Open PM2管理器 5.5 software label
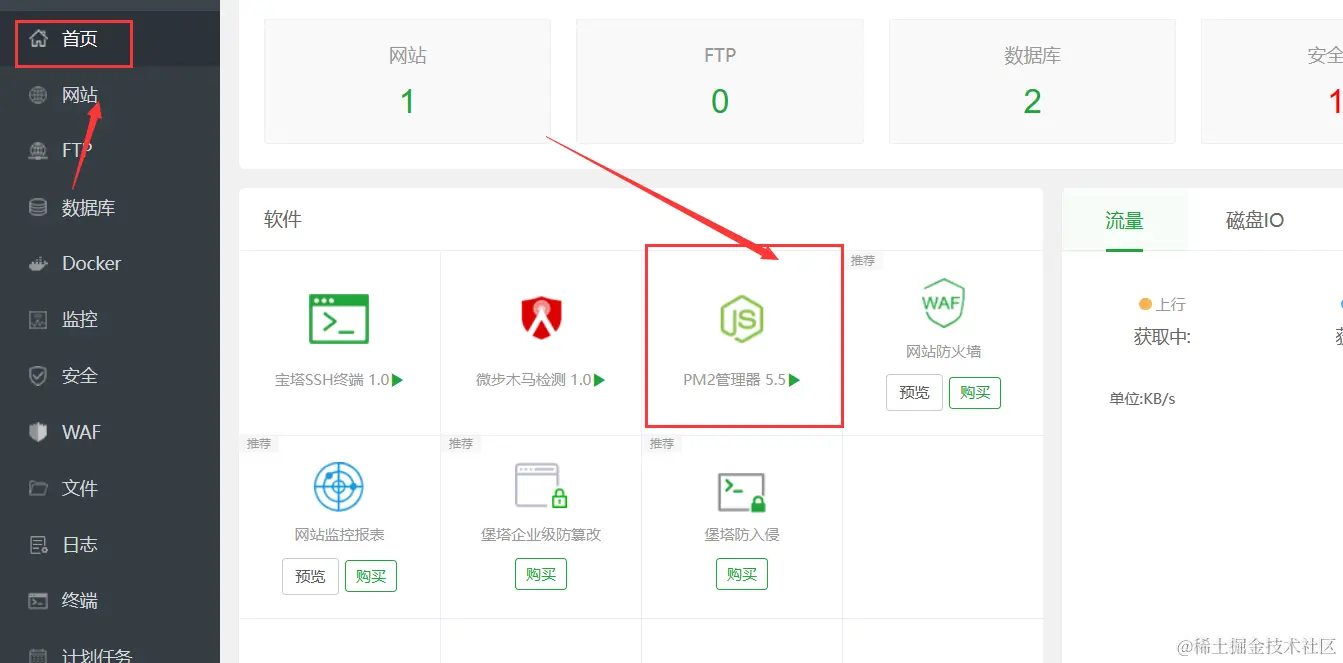 pos(734,380)
